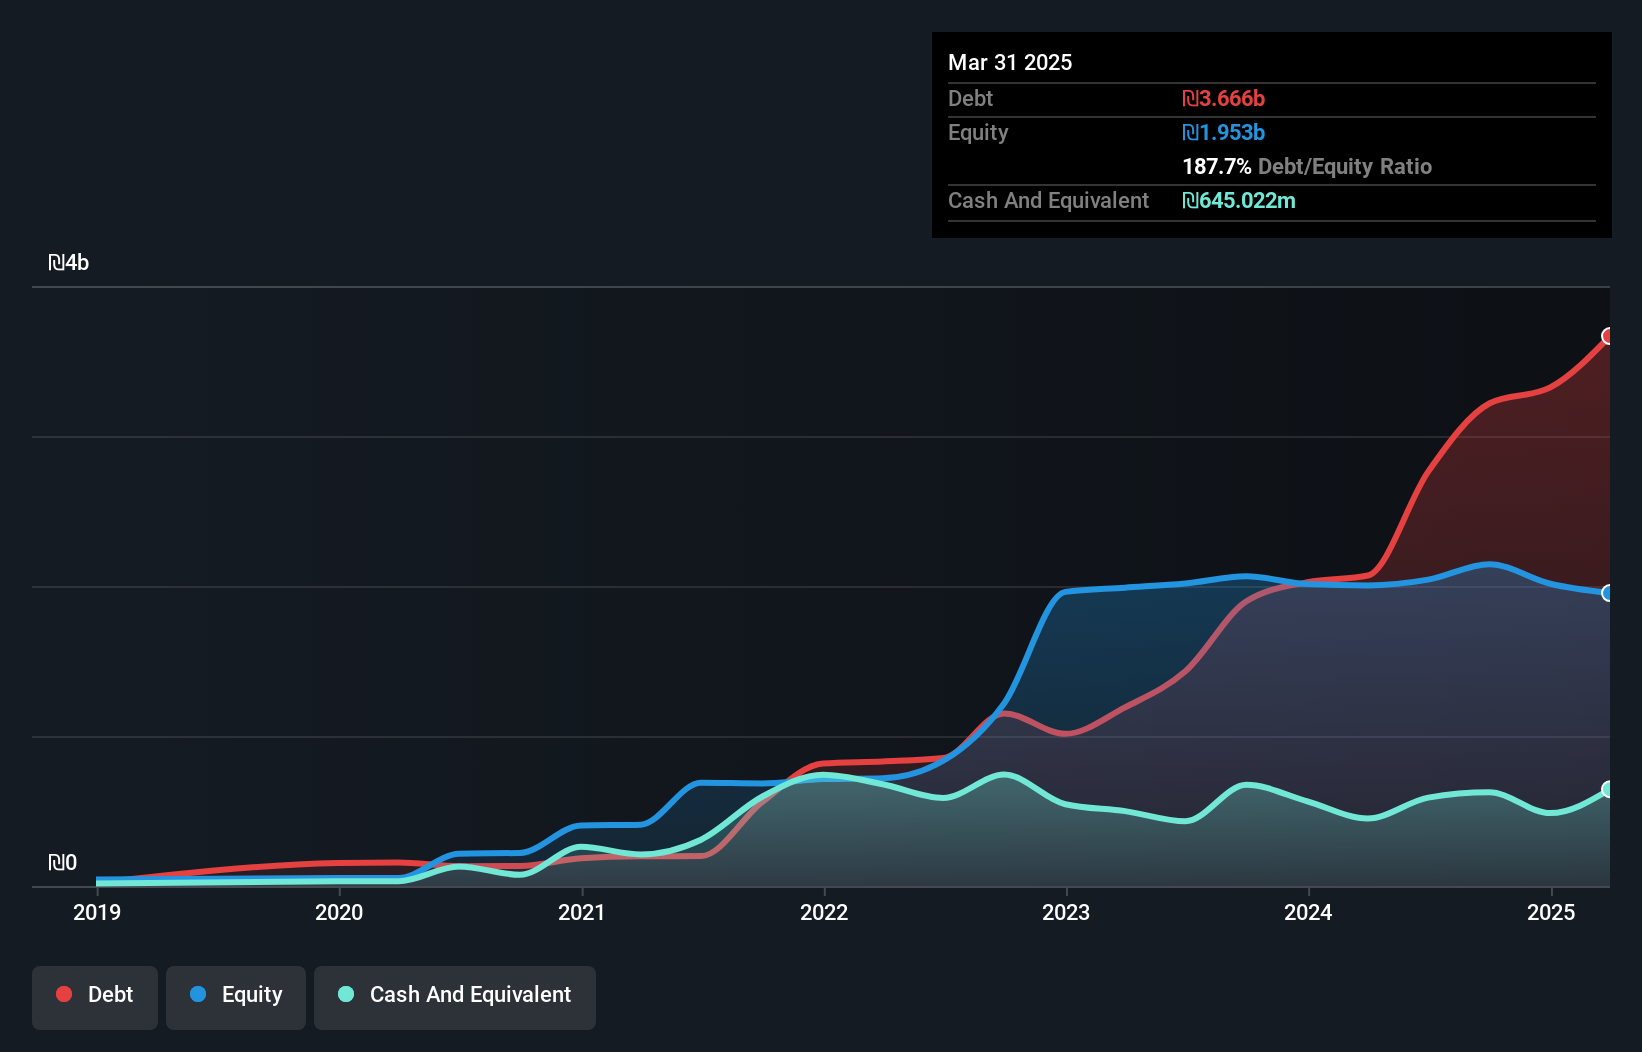Click the shekel symbol next to Debt value
The height and width of the screenshot is (1052, 1642).
pos(1190,98)
